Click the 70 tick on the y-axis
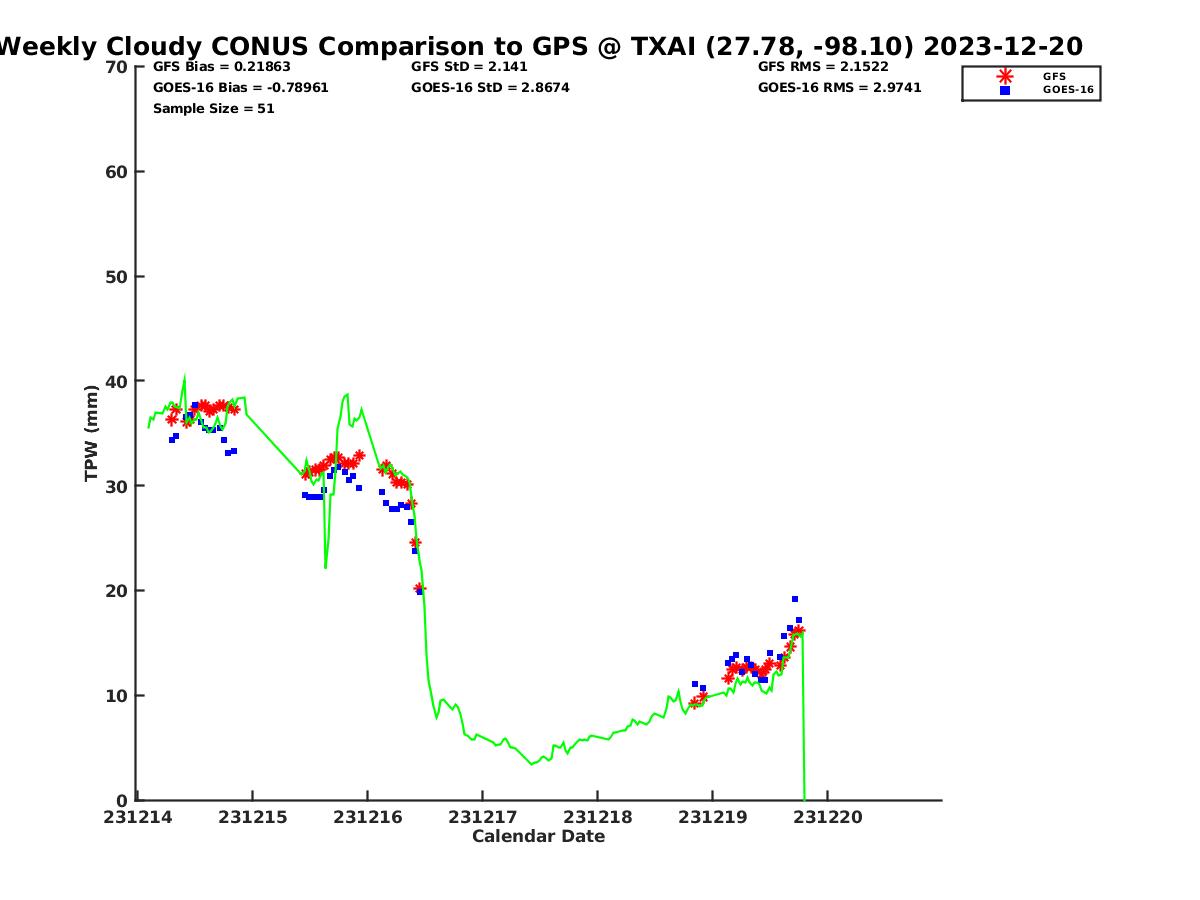The image size is (1200, 900). click(116, 67)
